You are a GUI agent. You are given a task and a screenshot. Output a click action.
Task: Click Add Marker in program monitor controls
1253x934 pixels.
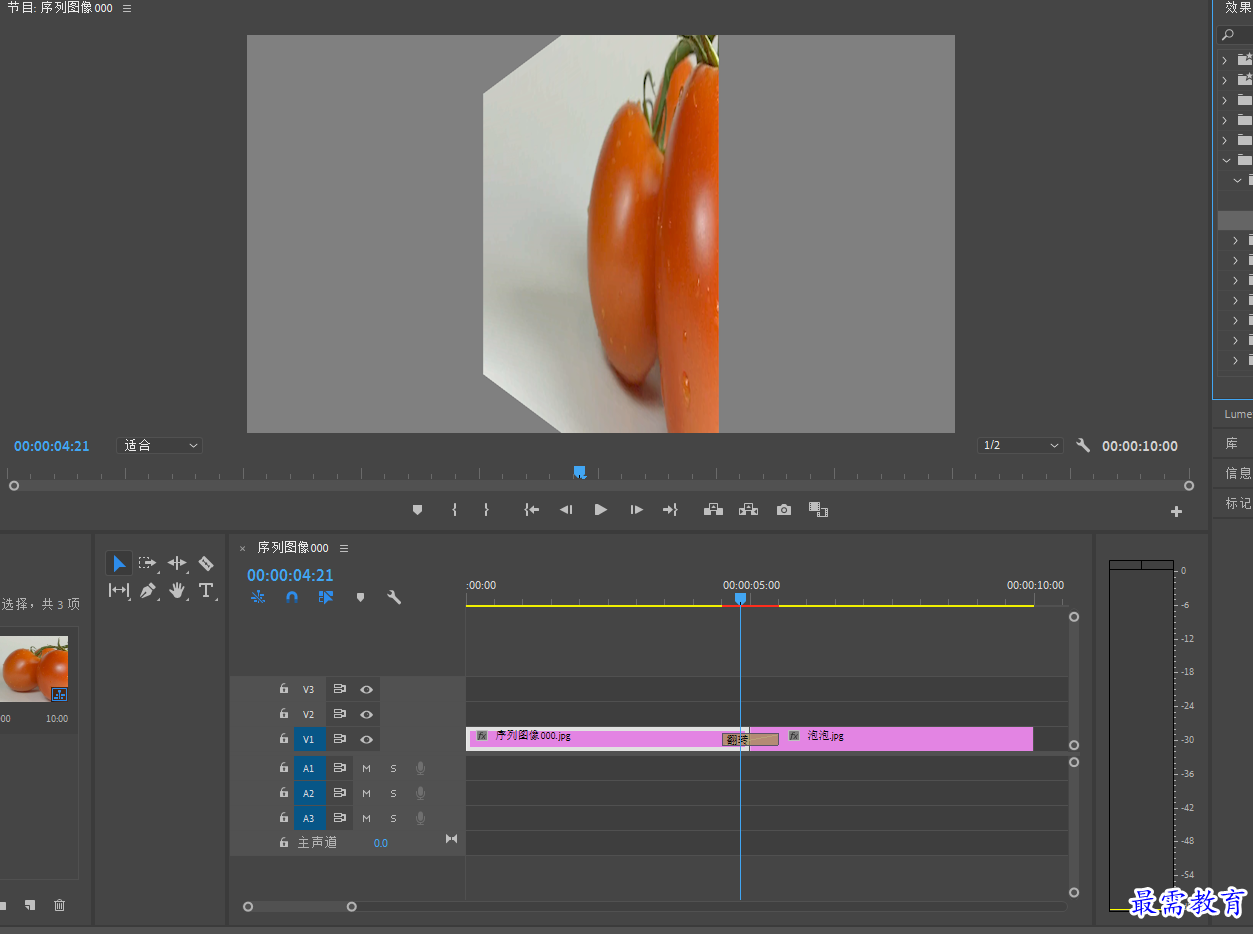coord(417,510)
